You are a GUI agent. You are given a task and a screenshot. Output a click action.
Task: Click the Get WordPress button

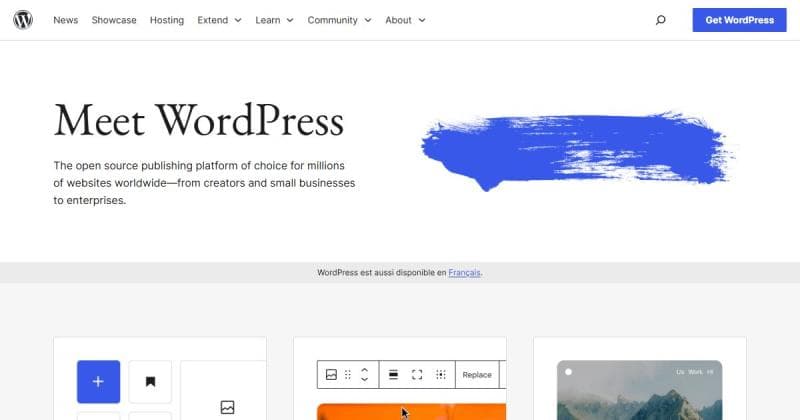739,20
